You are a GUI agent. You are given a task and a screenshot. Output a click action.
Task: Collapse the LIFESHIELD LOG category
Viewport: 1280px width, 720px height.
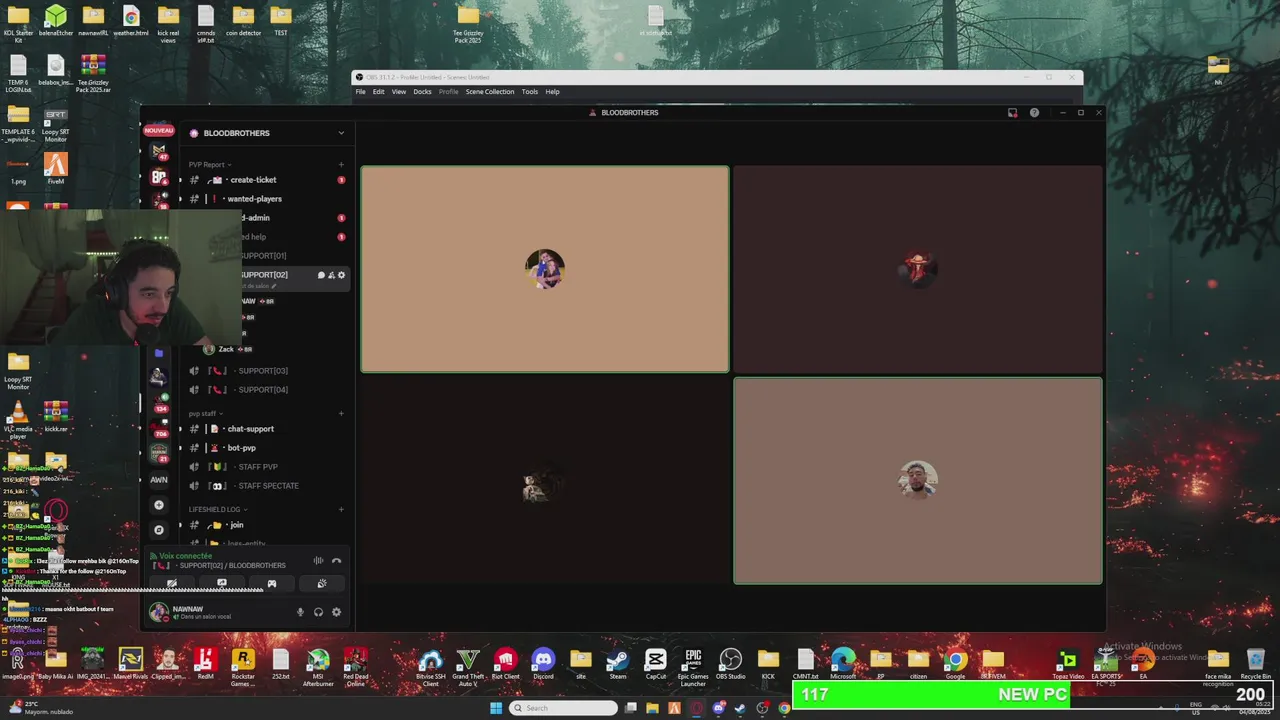point(217,509)
